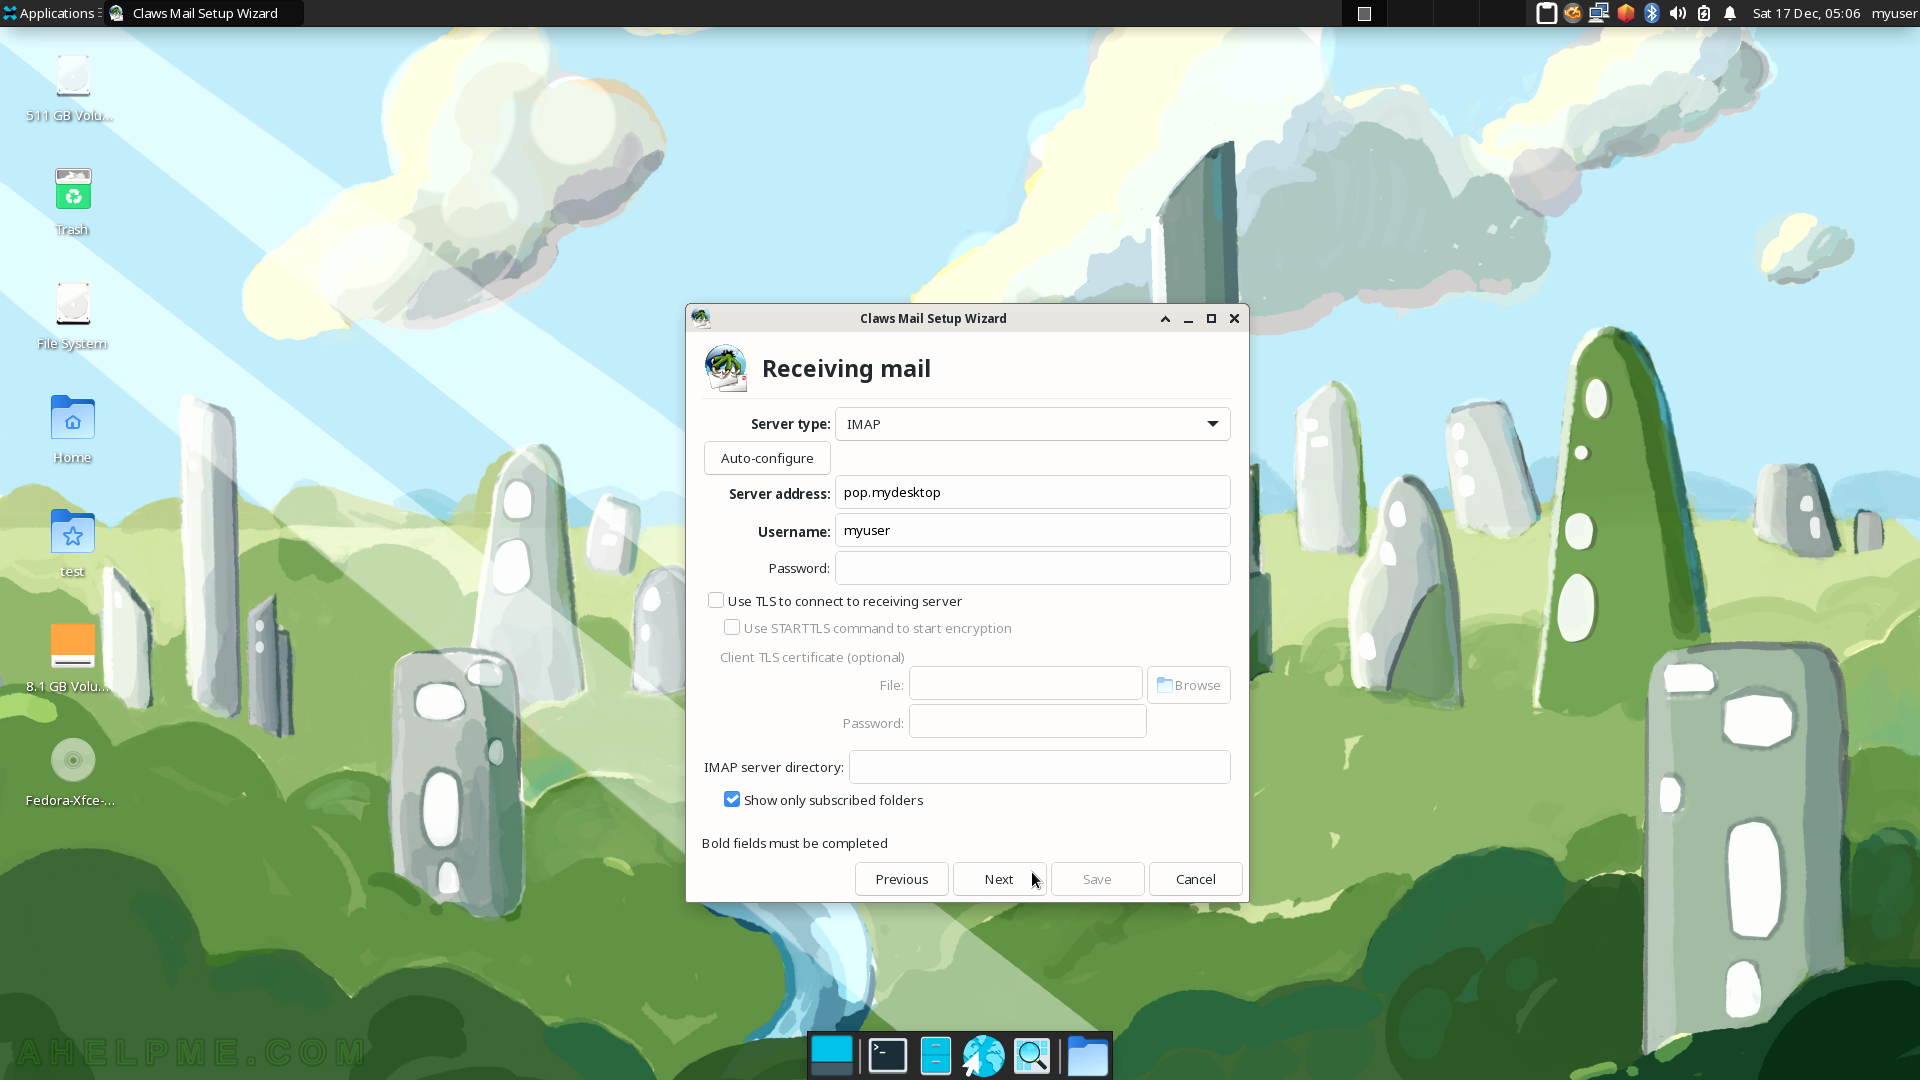Open the folder icon in the dock
This screenshot has width=1920, height=1080.
pos(1087,1056)
